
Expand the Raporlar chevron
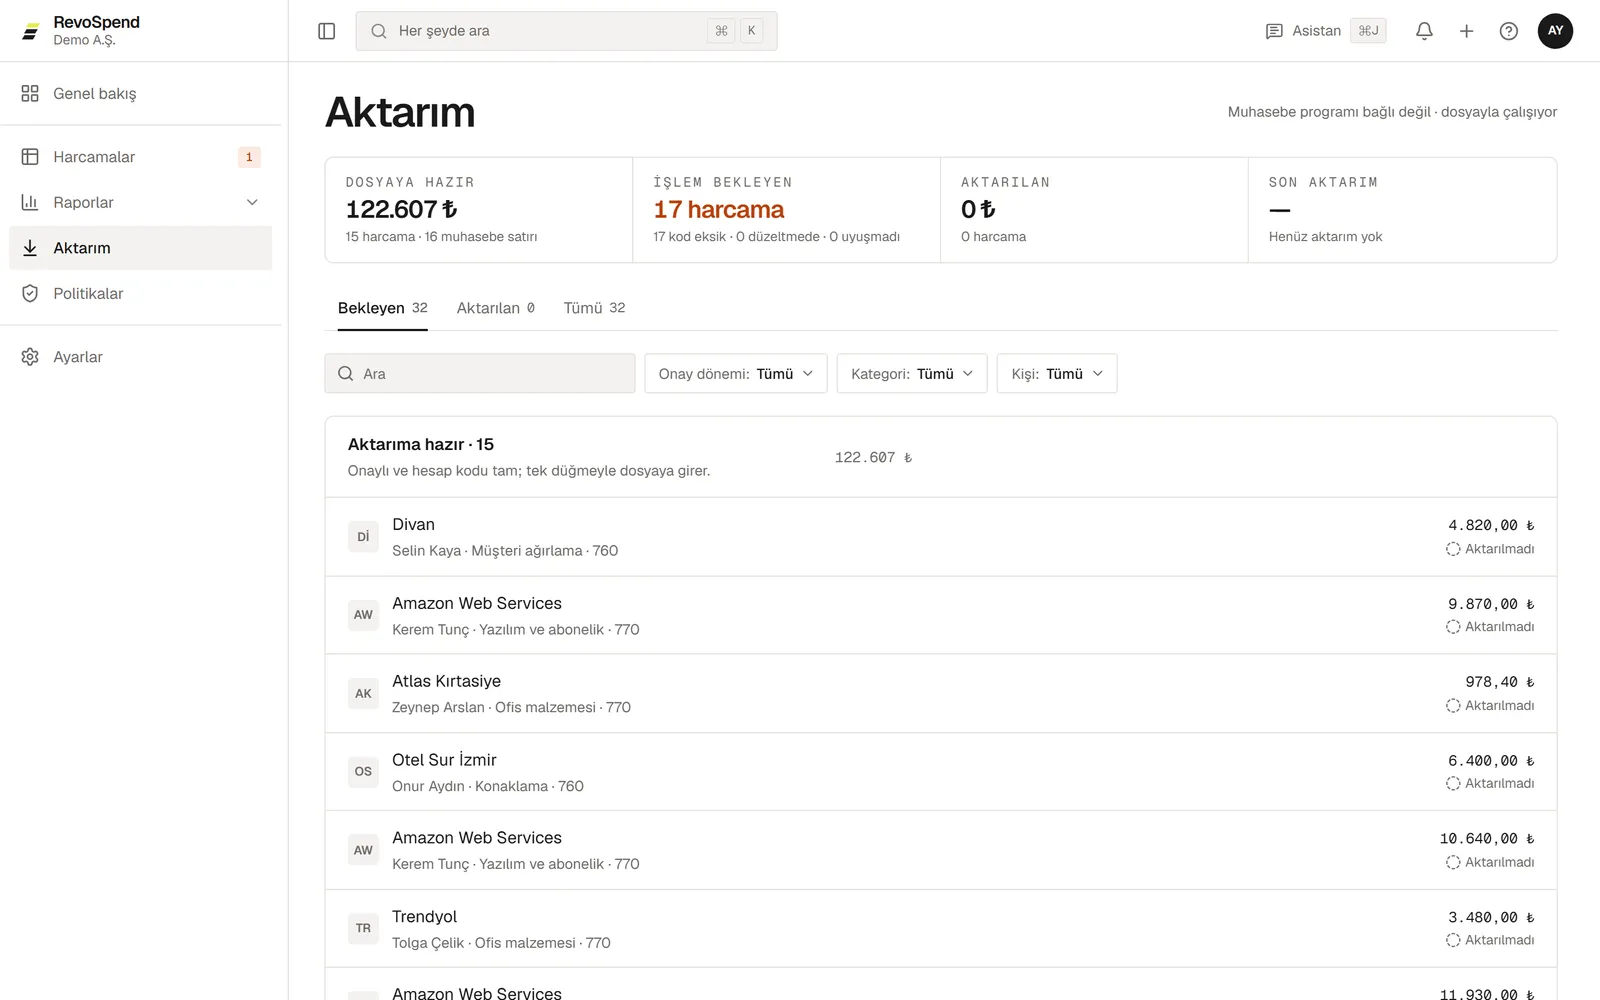pyautogui.click(x=252, y=202)
